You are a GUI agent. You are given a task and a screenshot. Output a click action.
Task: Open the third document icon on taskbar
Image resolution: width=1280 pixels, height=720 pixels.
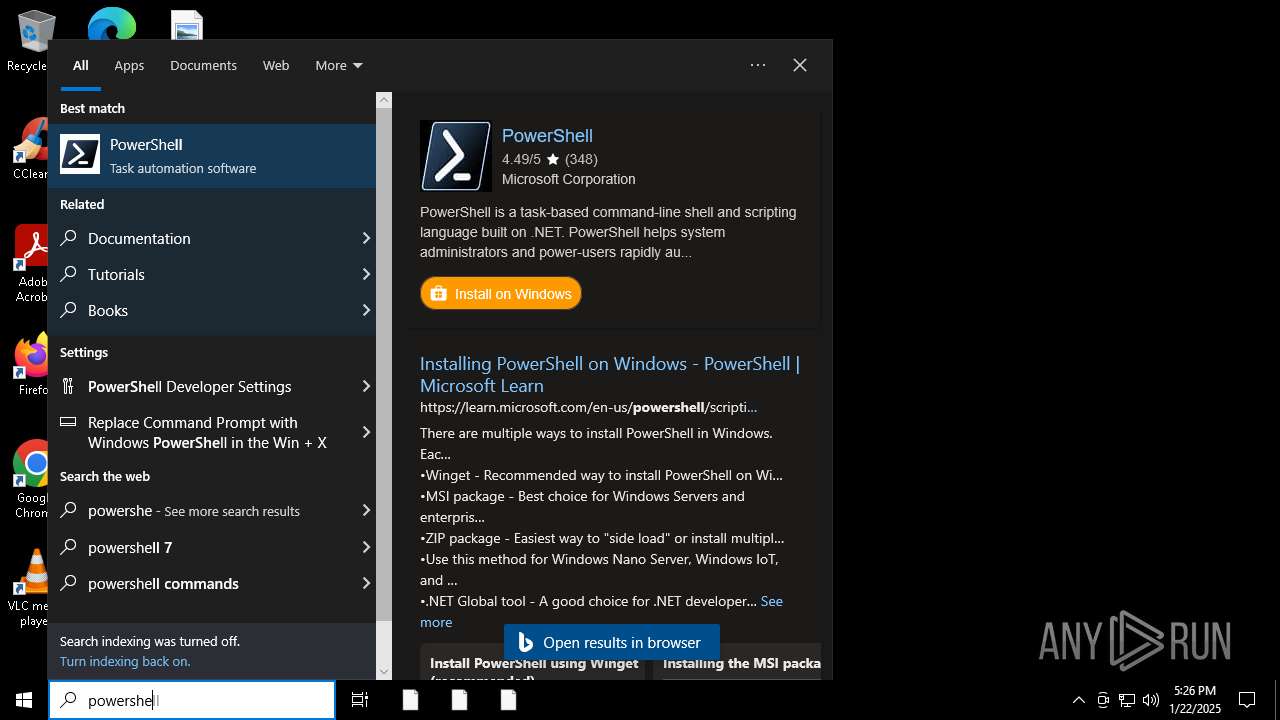(508, 700)
